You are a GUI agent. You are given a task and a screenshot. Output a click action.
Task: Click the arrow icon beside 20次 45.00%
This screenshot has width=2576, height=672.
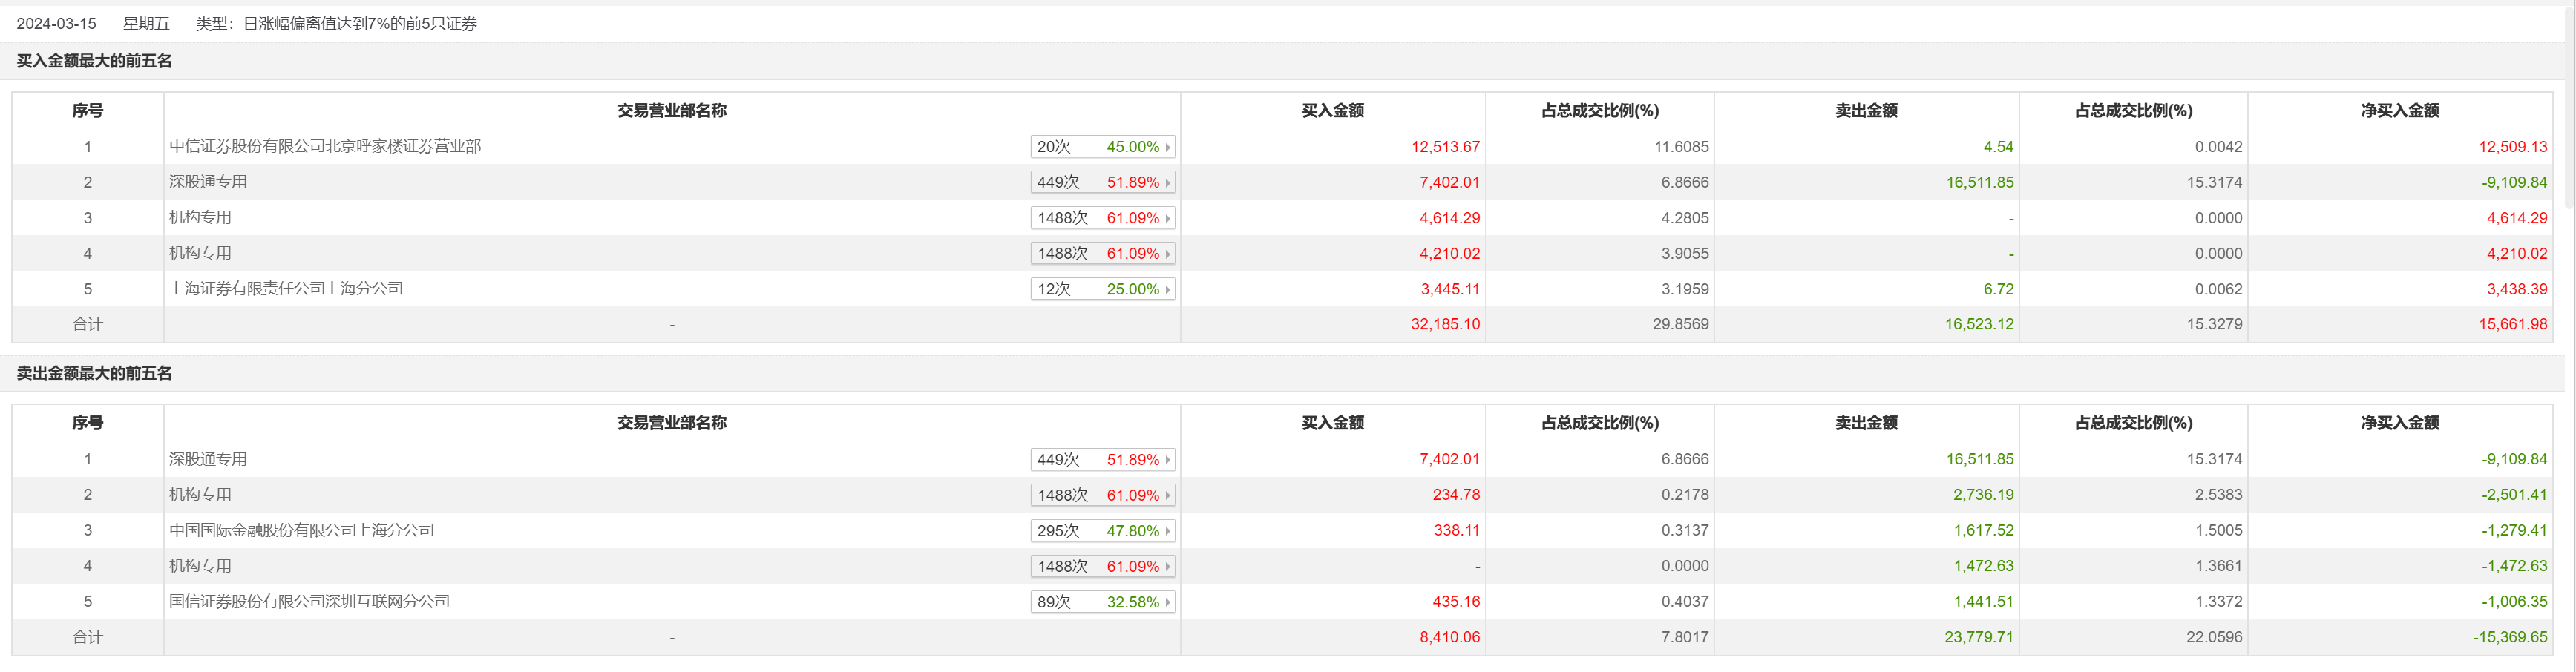click(x=1167, y=147)
